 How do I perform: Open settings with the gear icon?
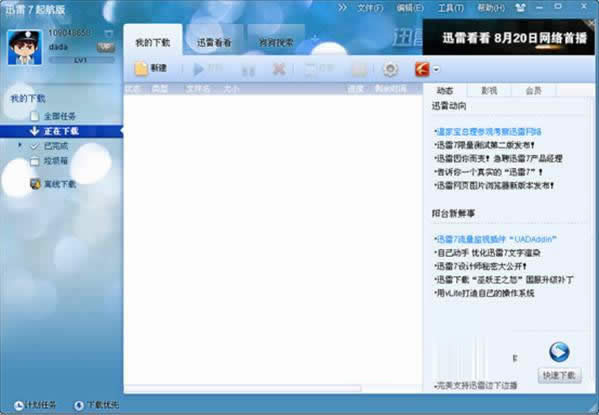tap(390, 70)
